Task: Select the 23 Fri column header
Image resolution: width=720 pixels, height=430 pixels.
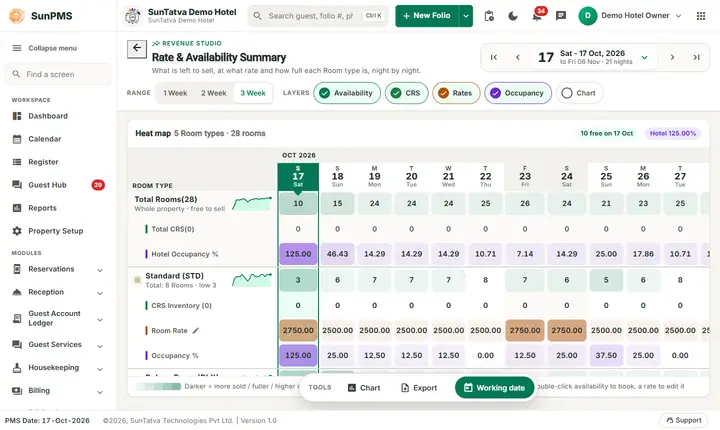Action: click(x=525, y=176)
